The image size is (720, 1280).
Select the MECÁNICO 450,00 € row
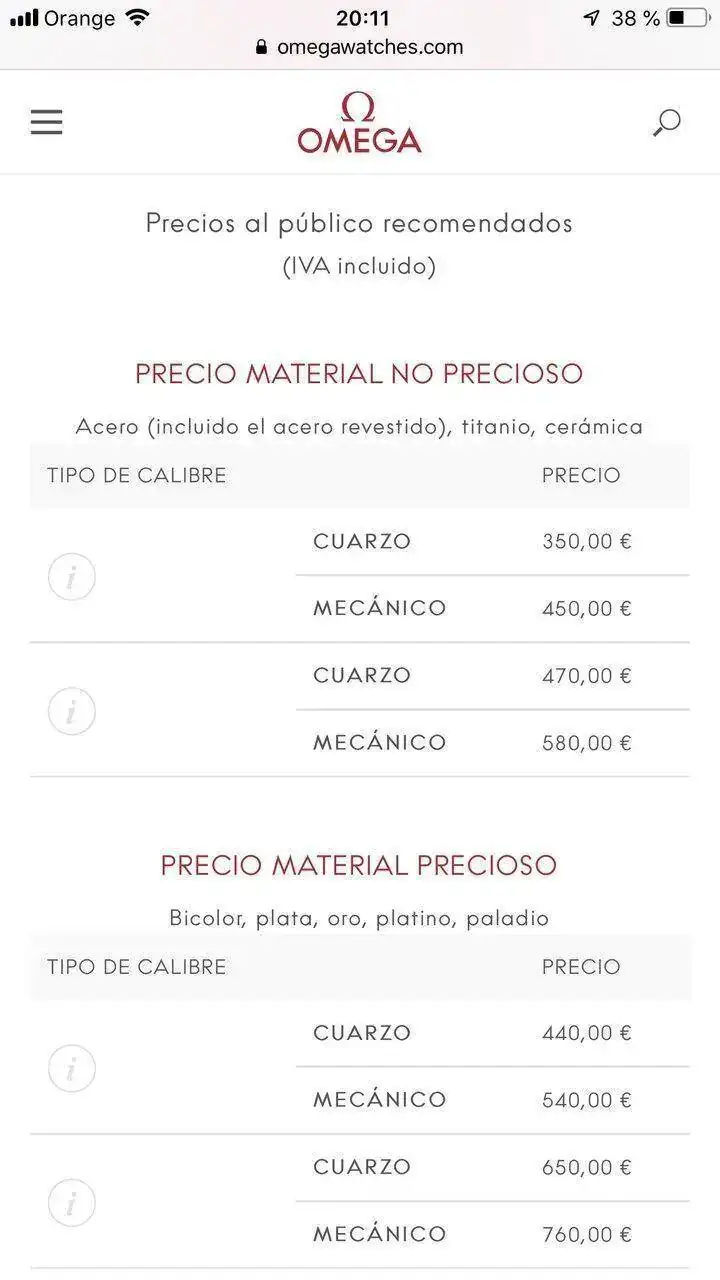point(492,608)
